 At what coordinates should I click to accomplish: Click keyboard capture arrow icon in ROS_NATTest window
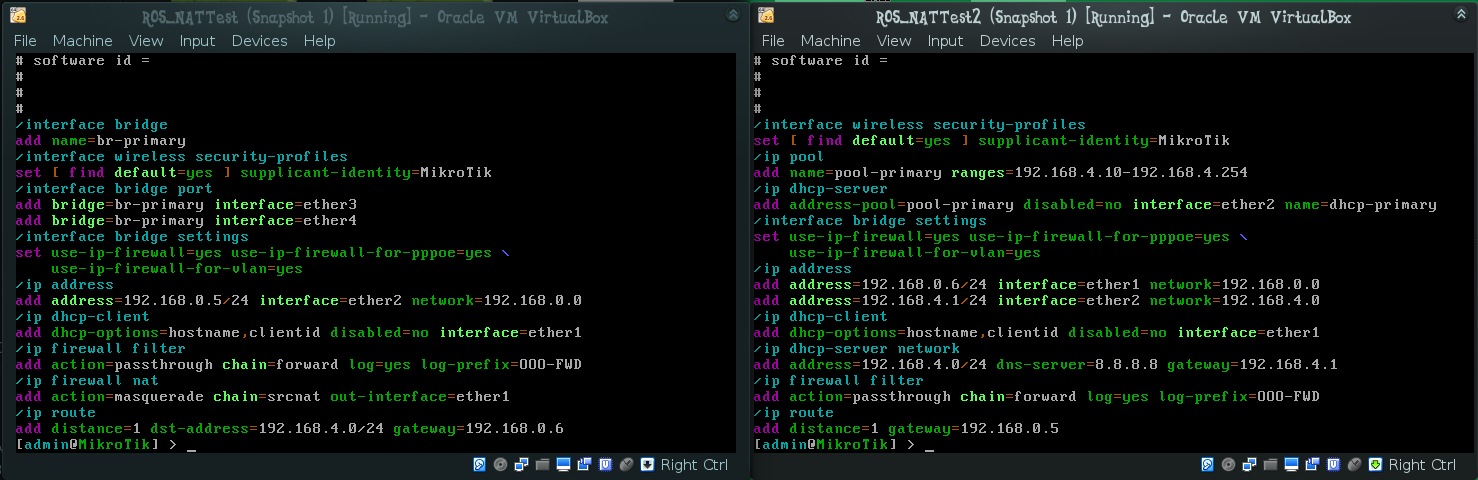pyautogui.click(x=647, y=464)
